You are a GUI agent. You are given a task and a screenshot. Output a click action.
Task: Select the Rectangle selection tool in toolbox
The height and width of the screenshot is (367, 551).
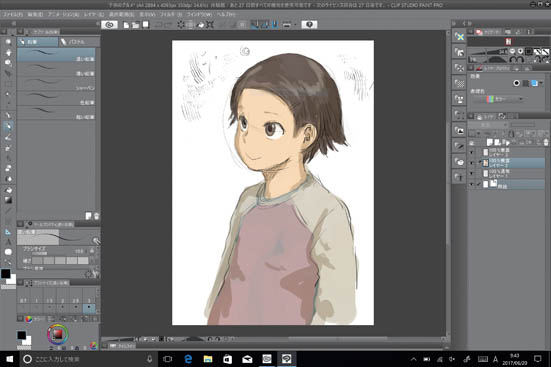(x=8, y=84)
